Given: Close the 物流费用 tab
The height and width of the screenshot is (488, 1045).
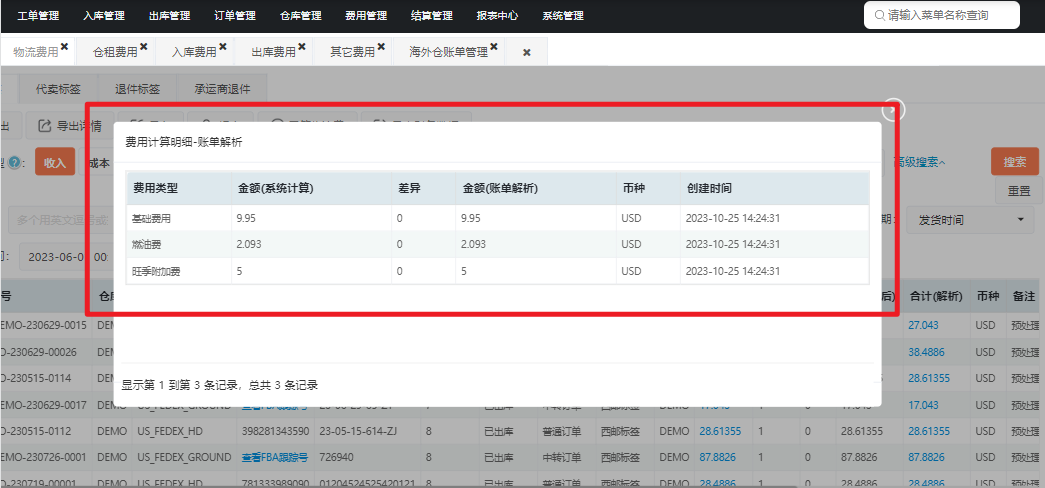Looking at the screenshot, I should click(65, 47).
